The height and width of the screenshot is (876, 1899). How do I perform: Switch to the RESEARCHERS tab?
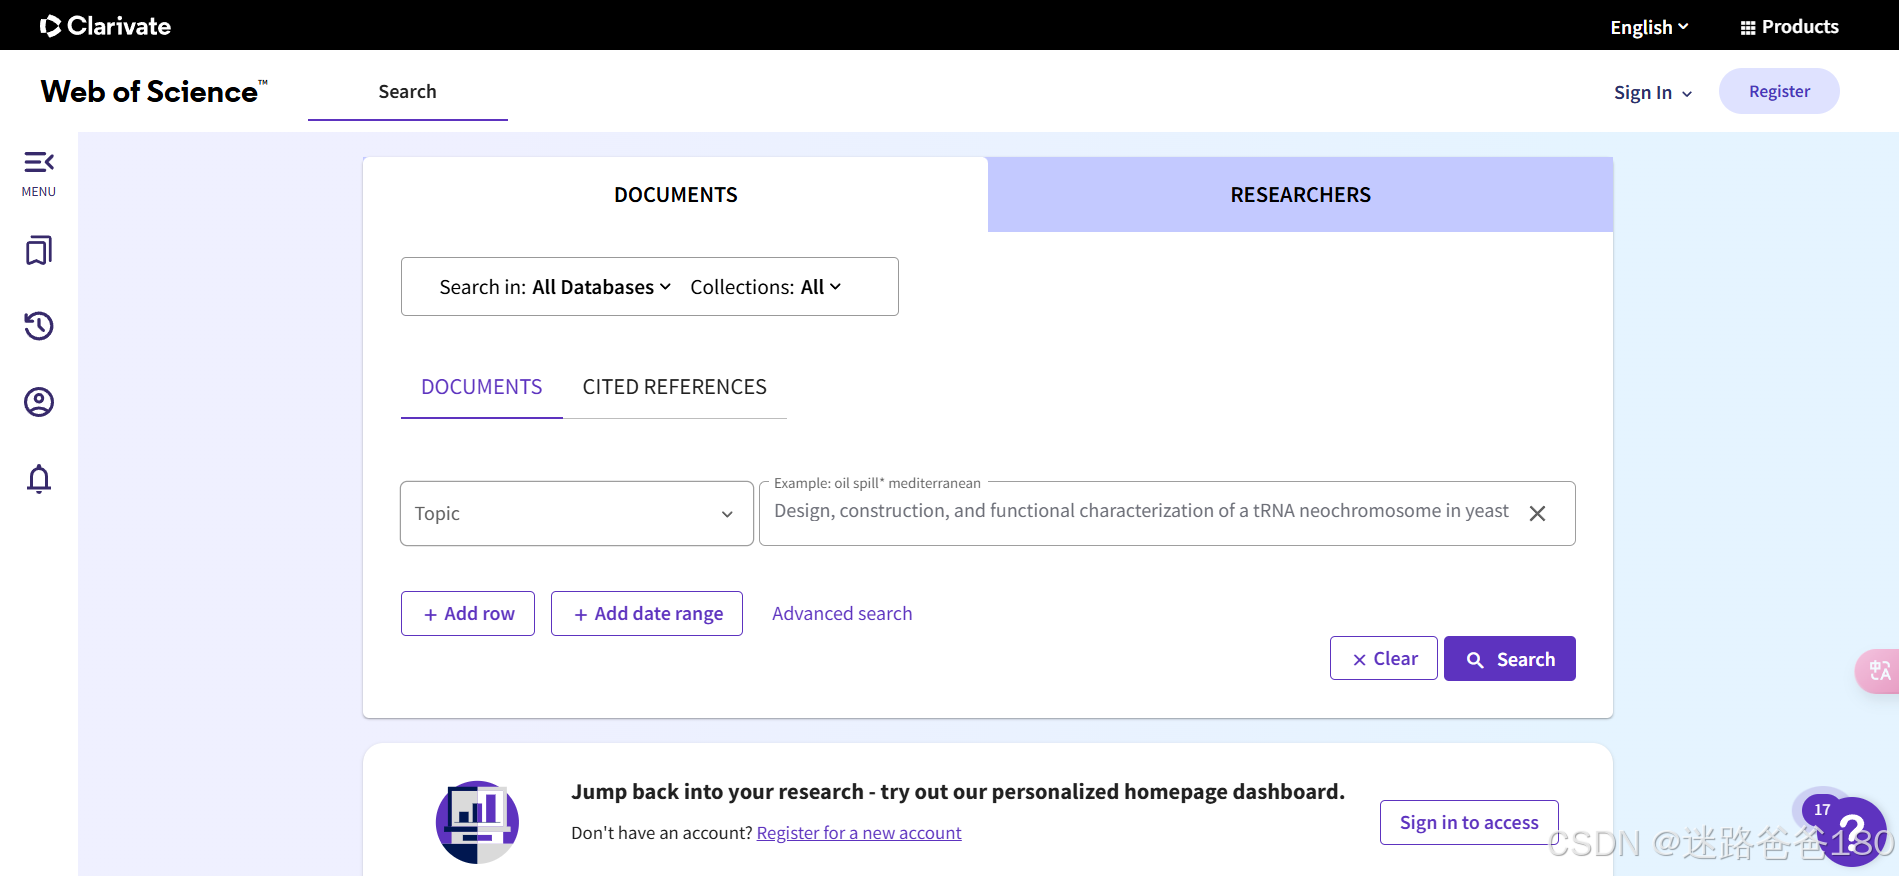(1300, 195)
